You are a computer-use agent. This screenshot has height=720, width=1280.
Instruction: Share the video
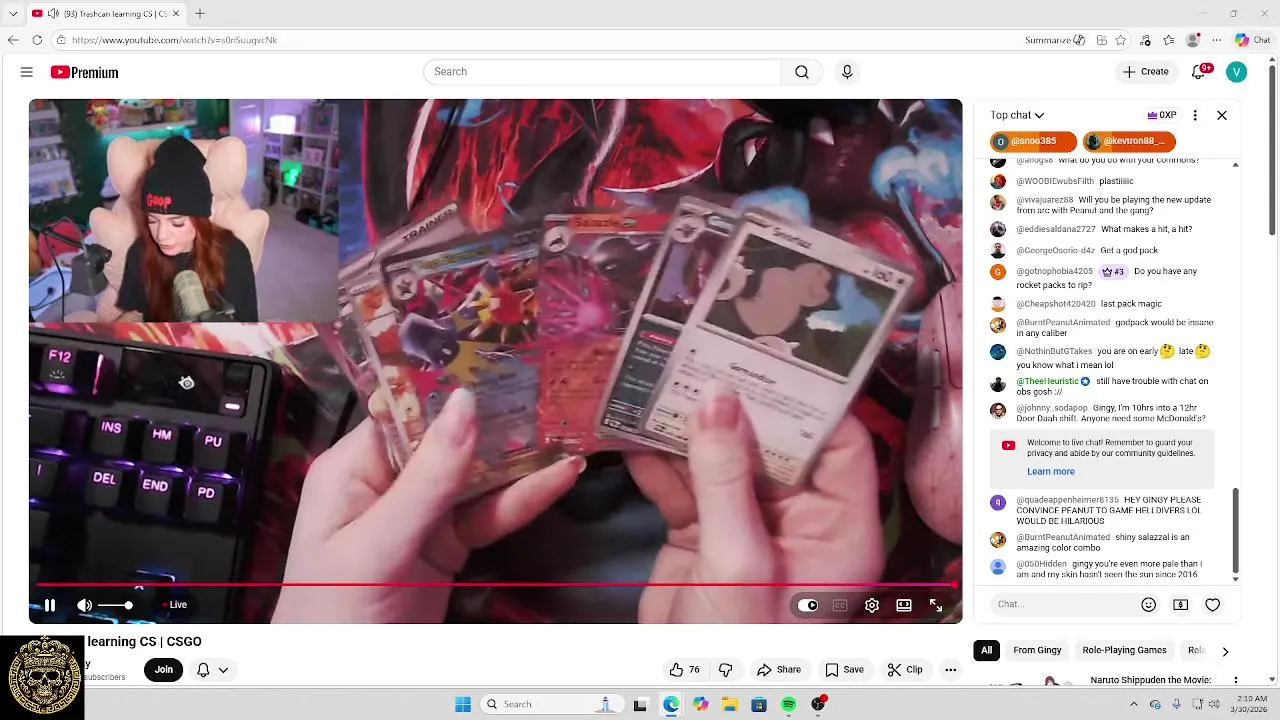[779, 670]
